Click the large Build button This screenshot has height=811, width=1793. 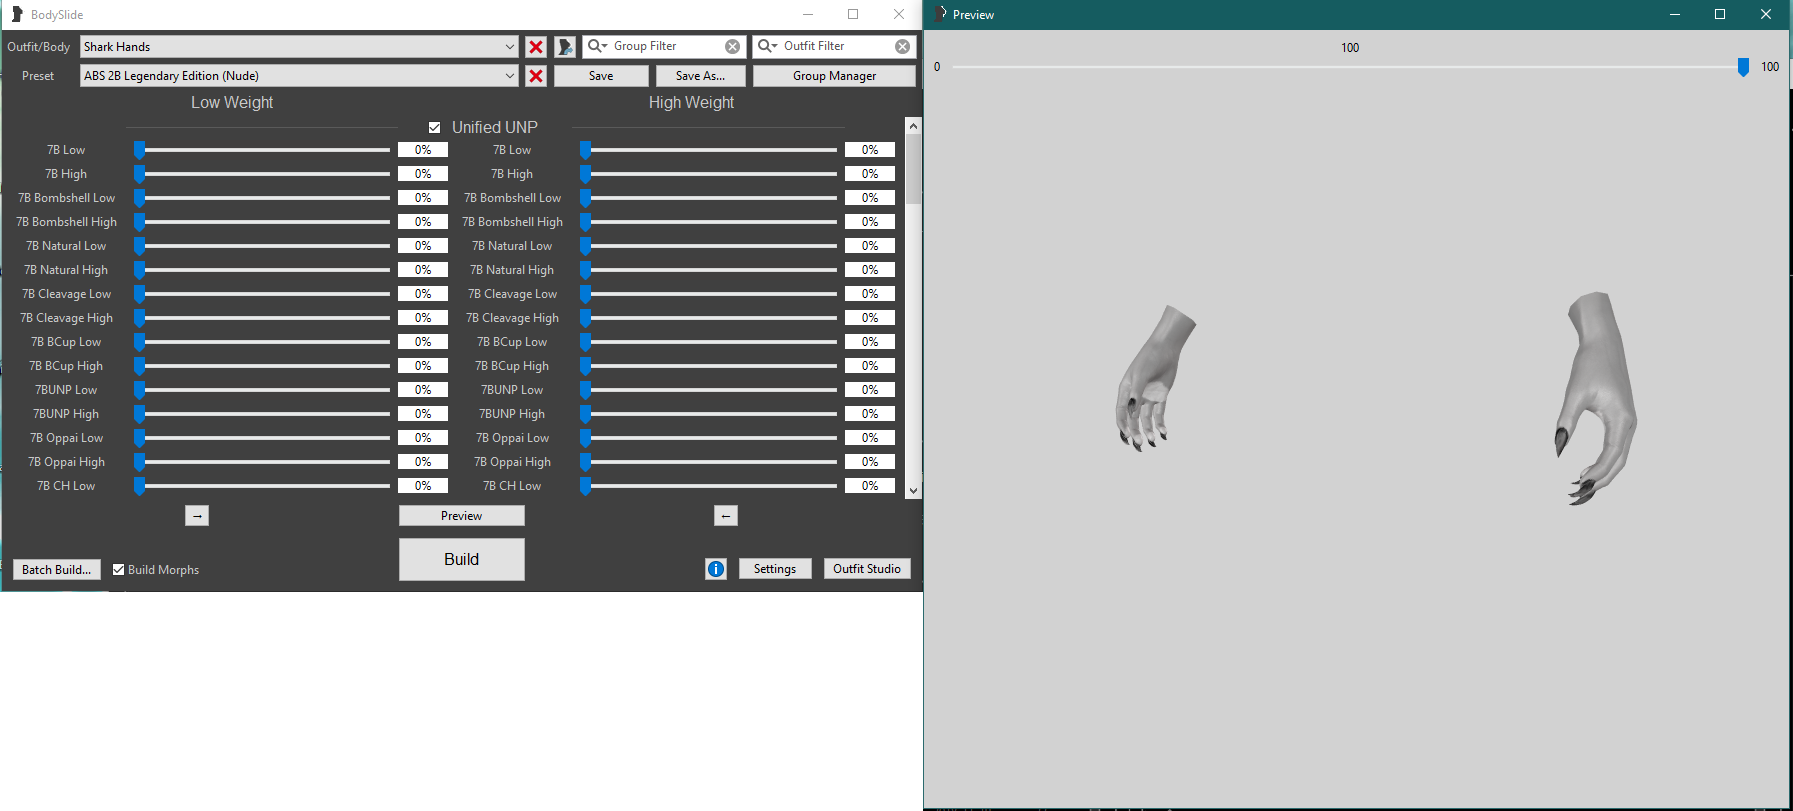click(462, 559)
